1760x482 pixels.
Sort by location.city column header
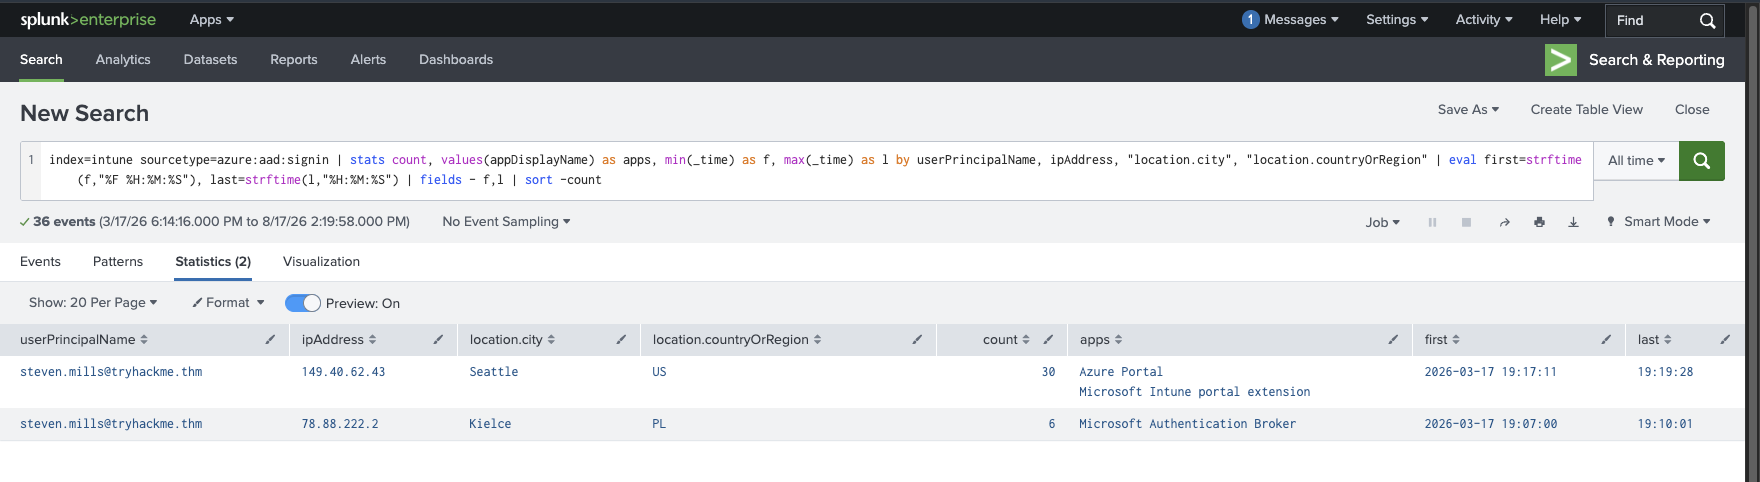pos(512,340)
